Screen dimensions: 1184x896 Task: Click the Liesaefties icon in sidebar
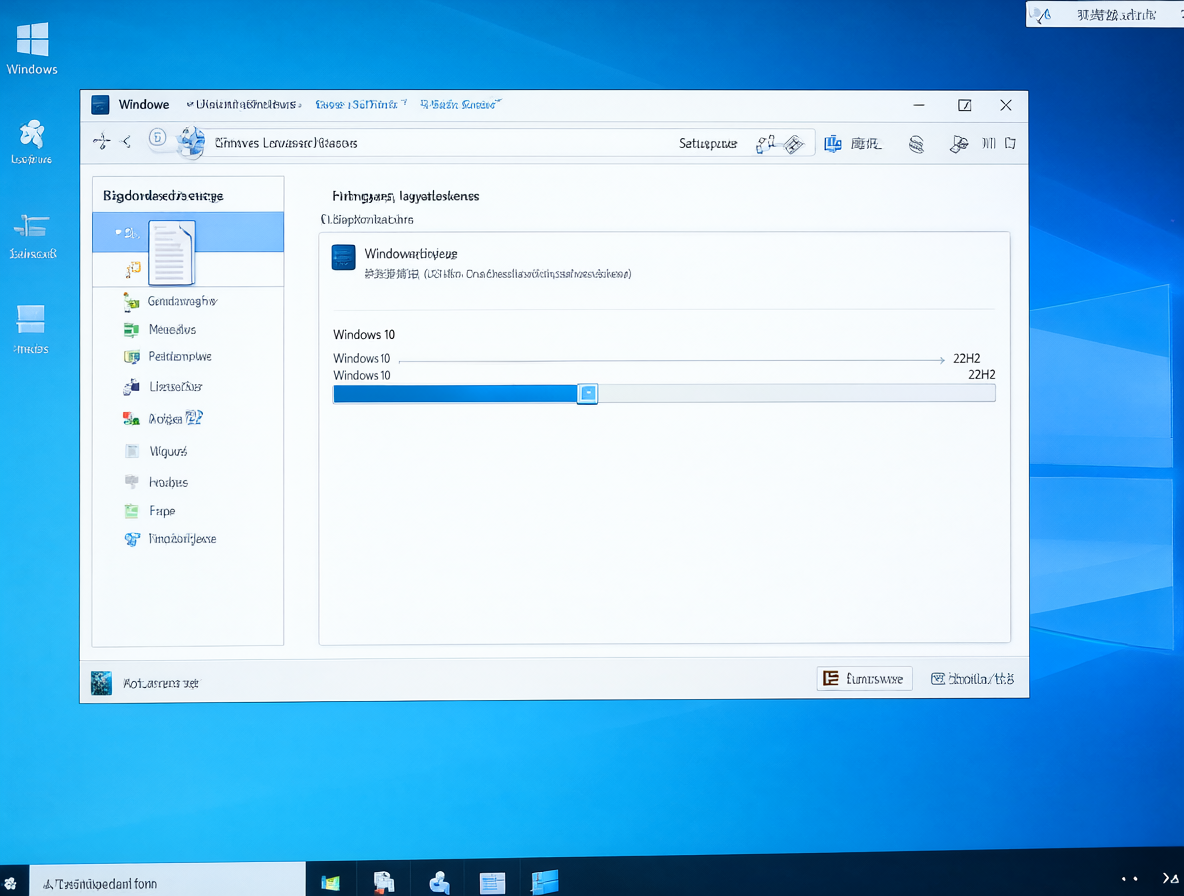pos(131,387)
